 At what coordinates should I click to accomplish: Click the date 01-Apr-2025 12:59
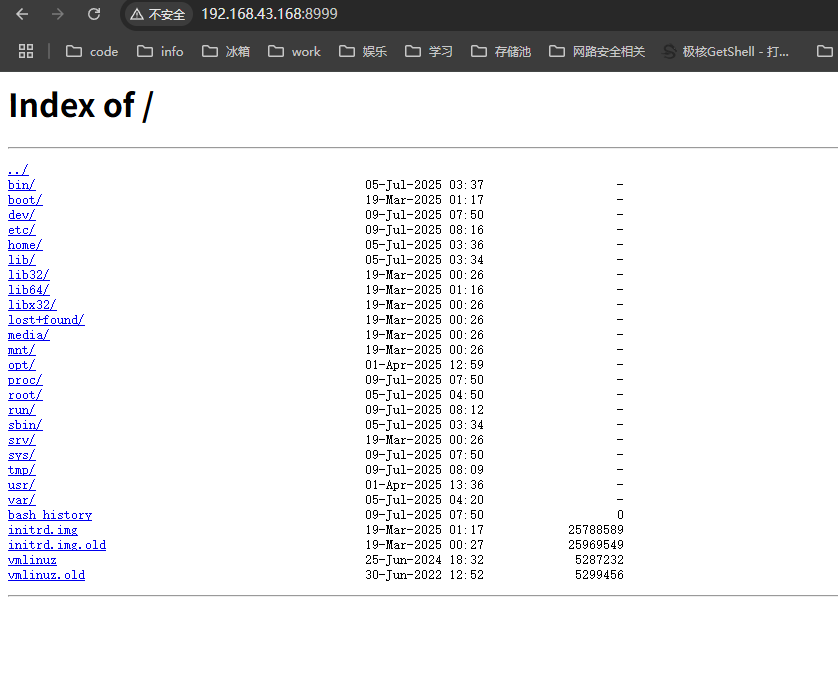[x=424, y=364]
